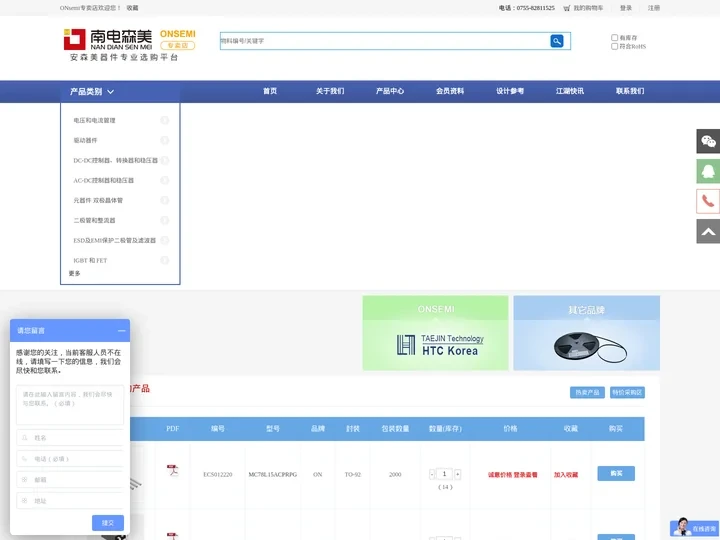Minimize the 请您留言 message panel
The width and height of the screenshot is (720, 540).
click(121, 331)
